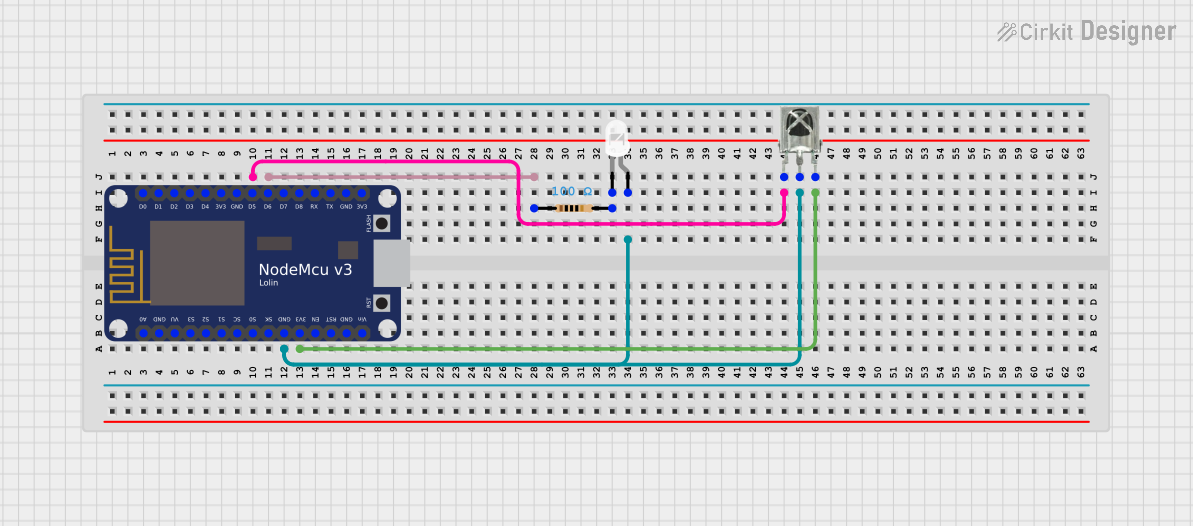Click the FLASH button on the NodeMcu board
Image resolution: width=1193 pixels, height=526 pixels.
pyautogui.click(x=381, y=224)
